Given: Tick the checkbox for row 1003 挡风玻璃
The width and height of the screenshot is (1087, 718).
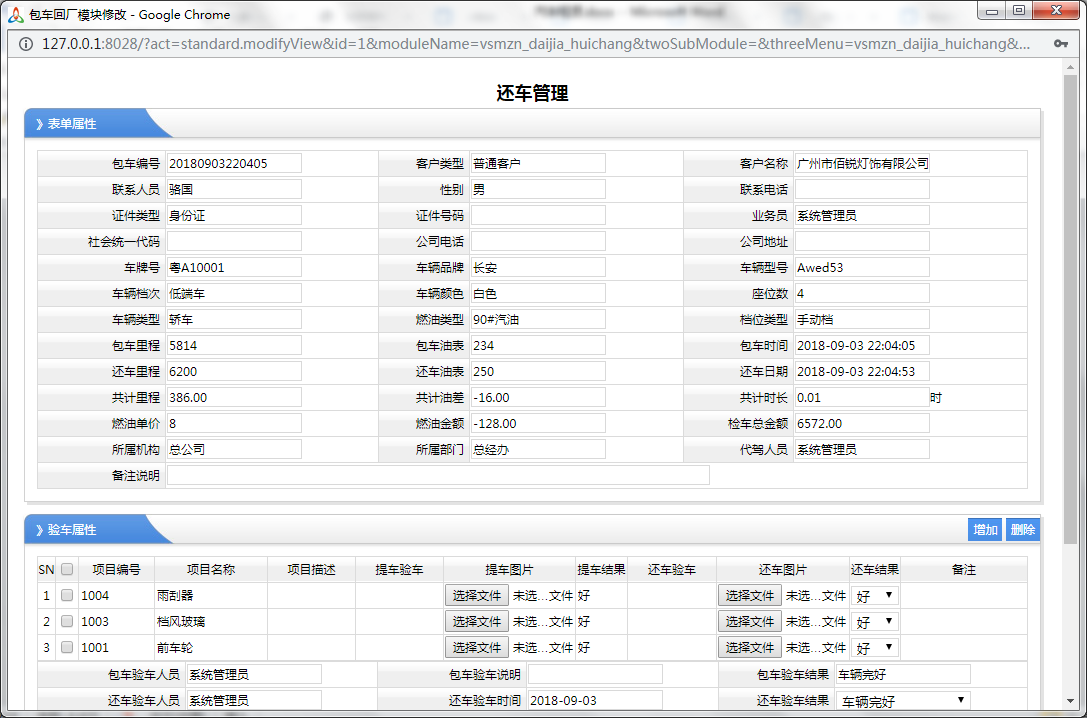Looking at the screenshot, I should click(x=67, y=621).
